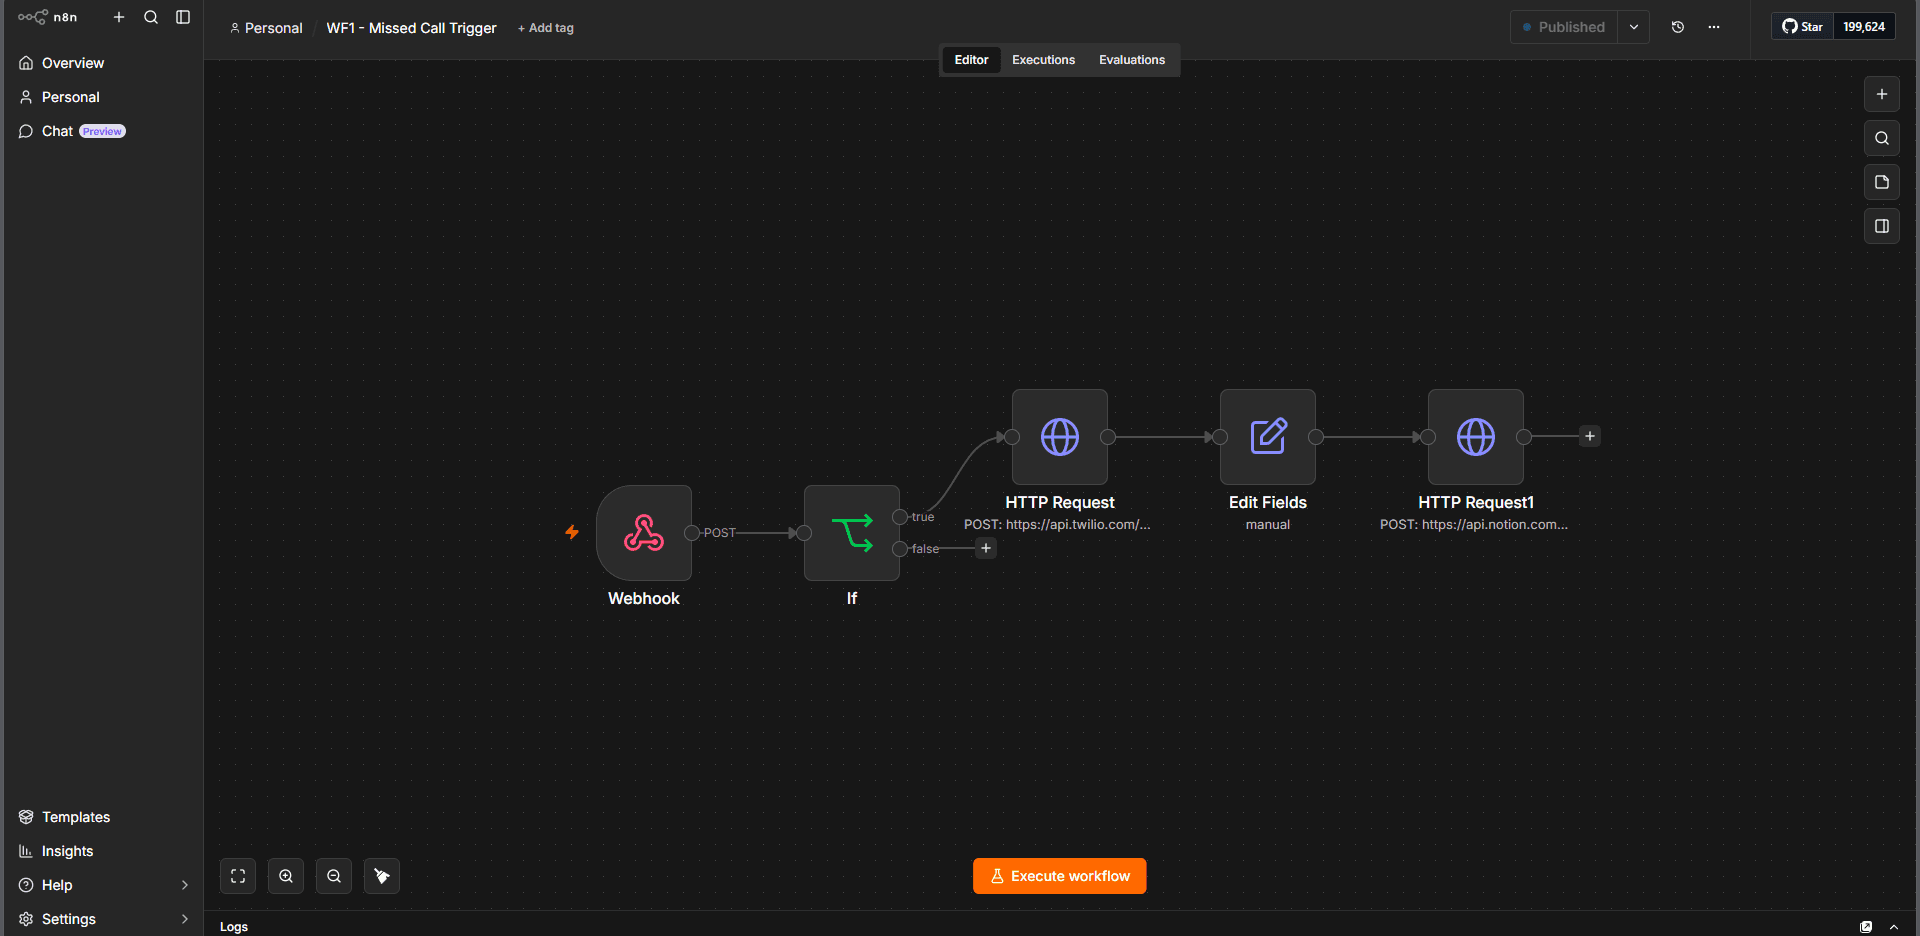
Task: Add a node with the canvas plus button
Action: (x=1882, y=94)
